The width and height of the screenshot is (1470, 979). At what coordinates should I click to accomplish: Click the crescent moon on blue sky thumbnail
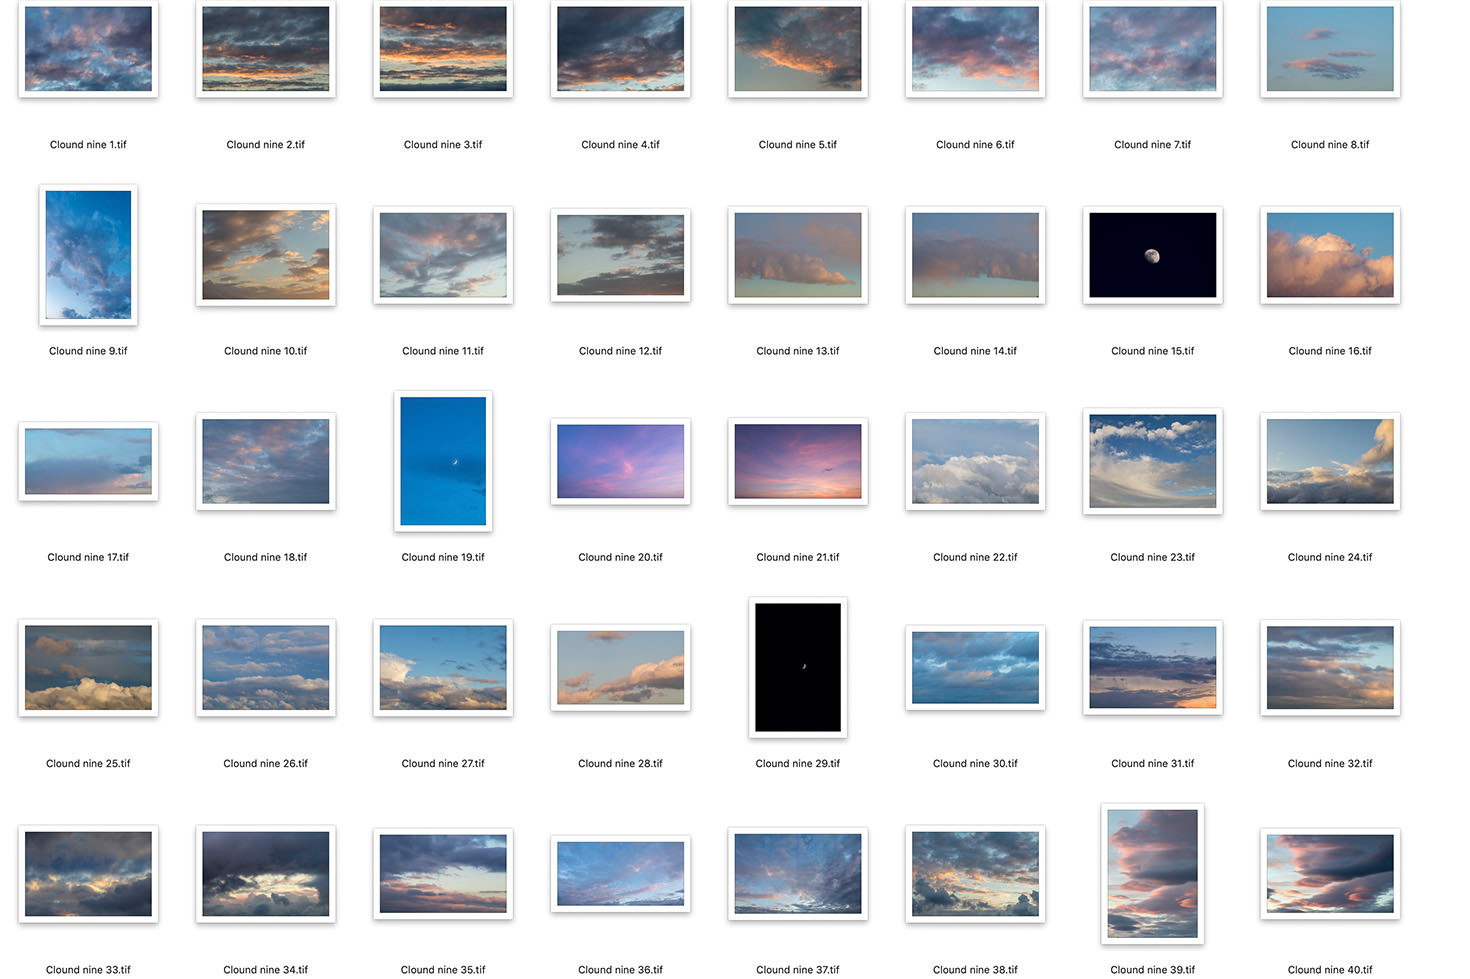coord(443,461)
